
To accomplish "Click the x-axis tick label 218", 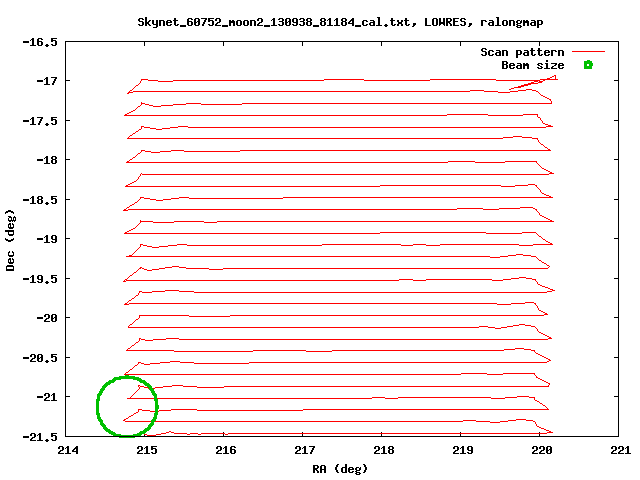I will 384,450.
